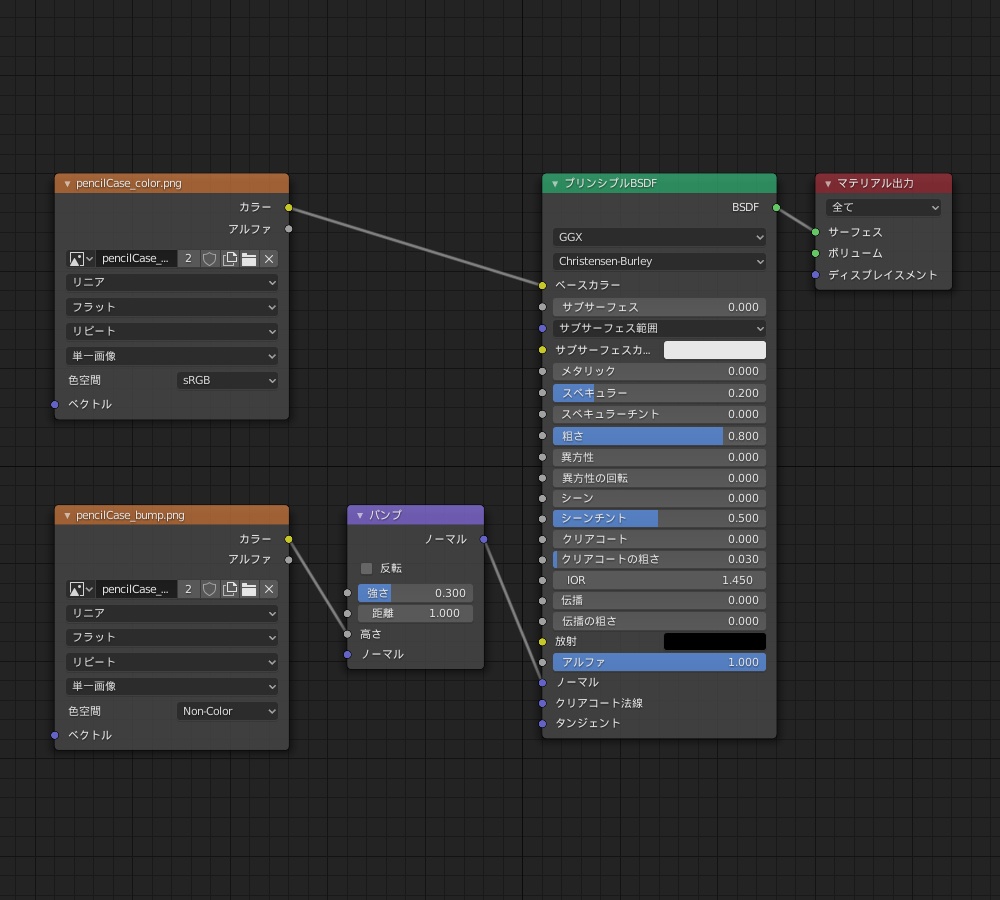Click カラー output socket of pencilCase_color.png
1000x900 pixels.
click(x=289, y=207)
